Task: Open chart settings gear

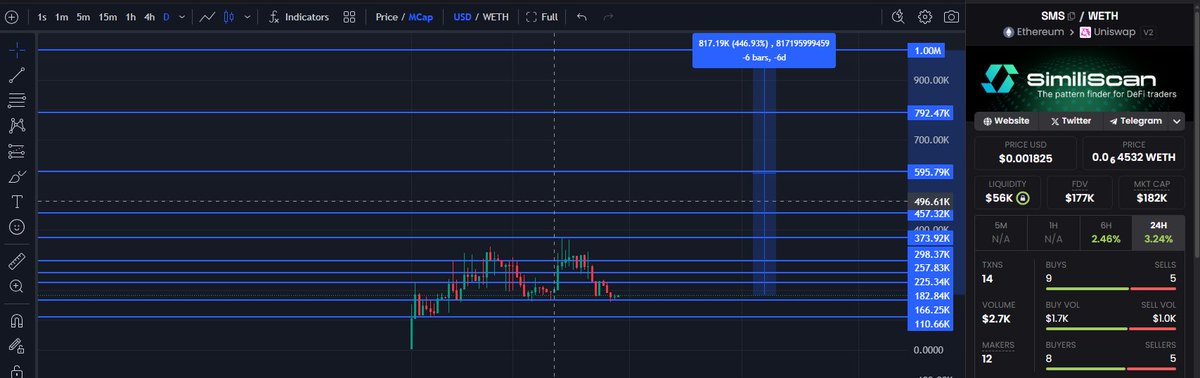Action: (x=925, y=17)
